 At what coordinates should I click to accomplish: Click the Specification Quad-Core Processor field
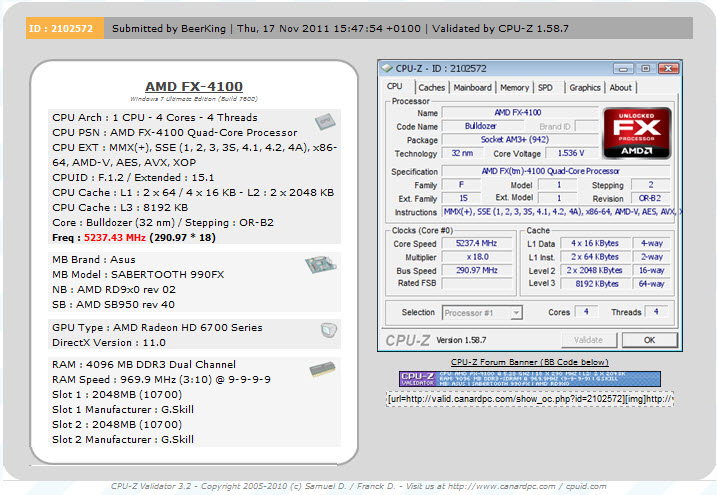coord(556,171)
